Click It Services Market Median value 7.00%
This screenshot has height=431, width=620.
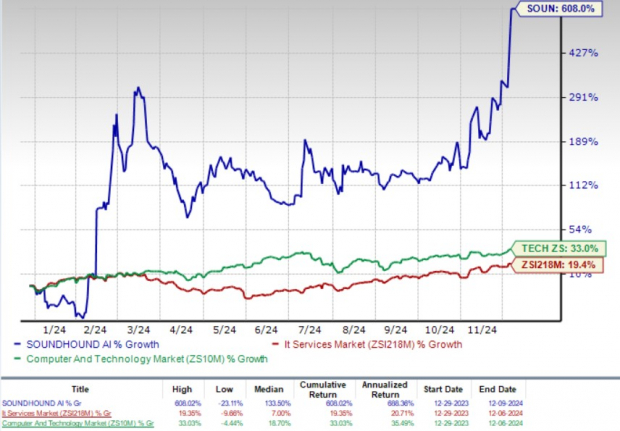281,414
